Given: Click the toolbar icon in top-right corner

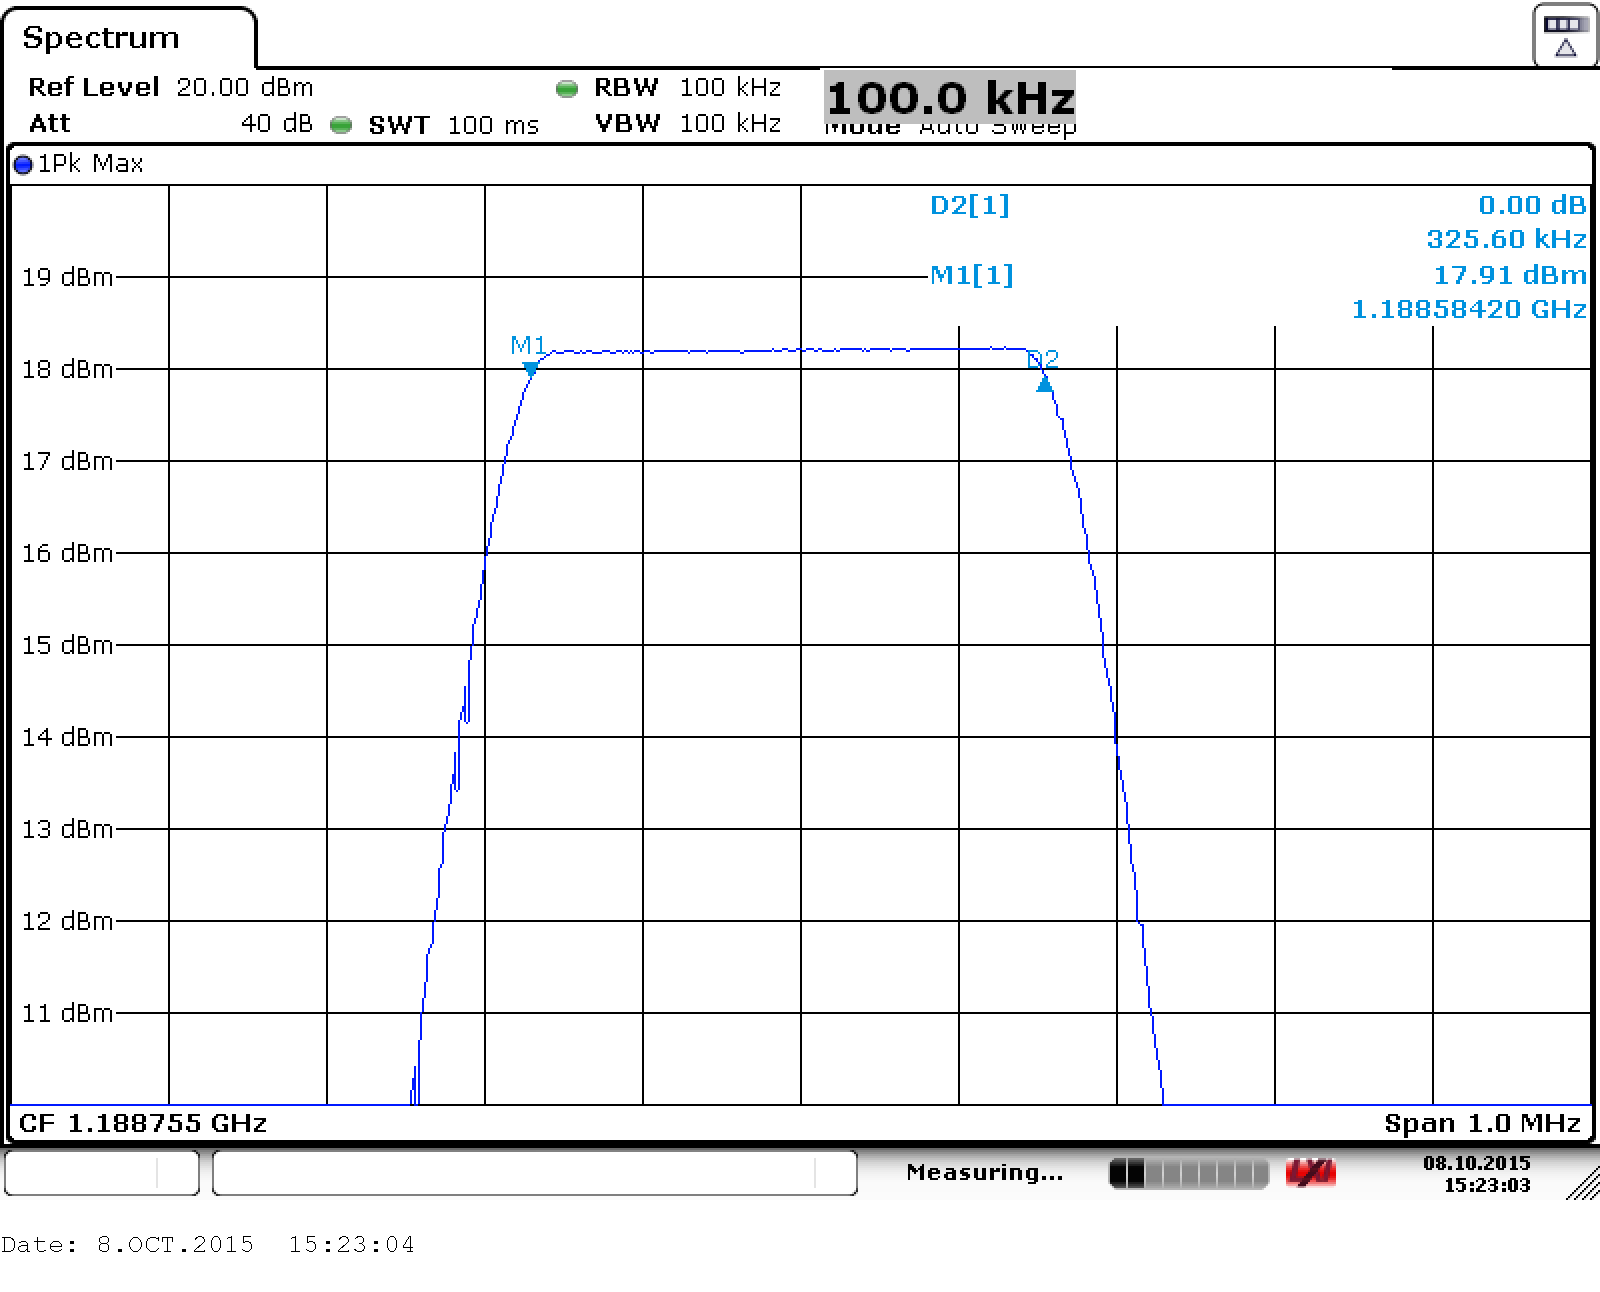Looking at the screenshot, I should pyautogui.click(x=1564, y=36).
